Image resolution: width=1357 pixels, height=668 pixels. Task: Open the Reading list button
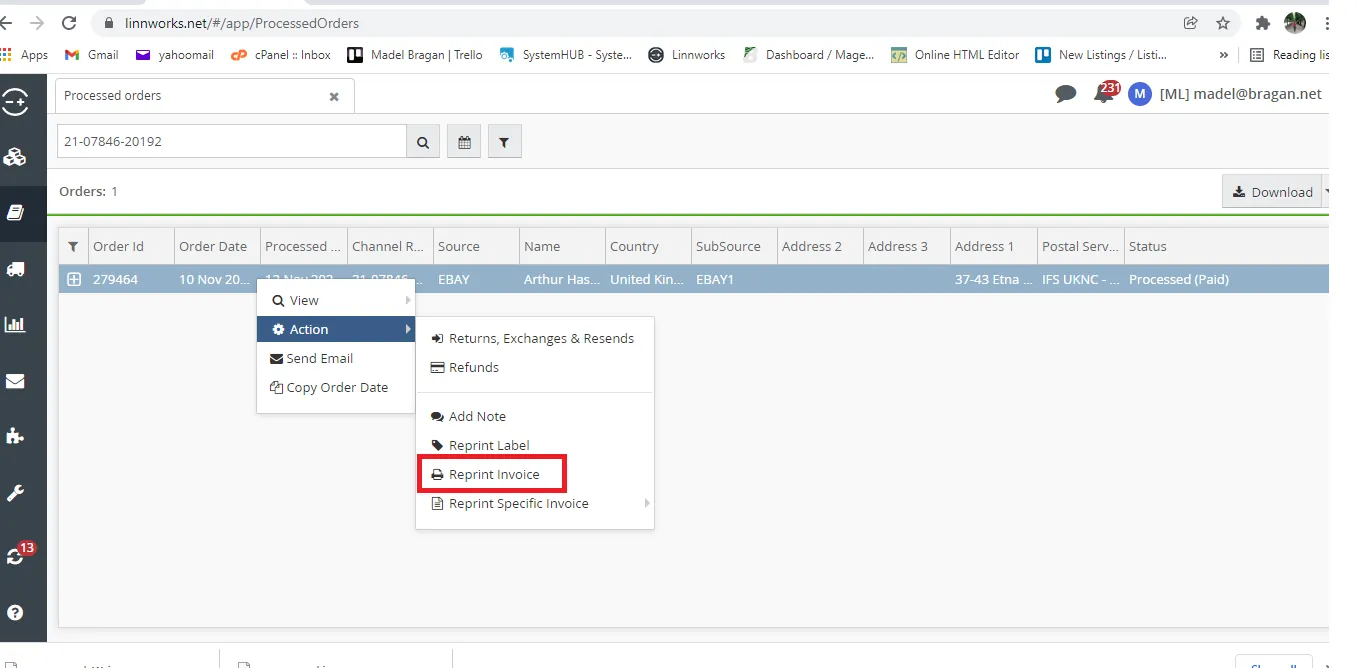tap(1290, 55)
